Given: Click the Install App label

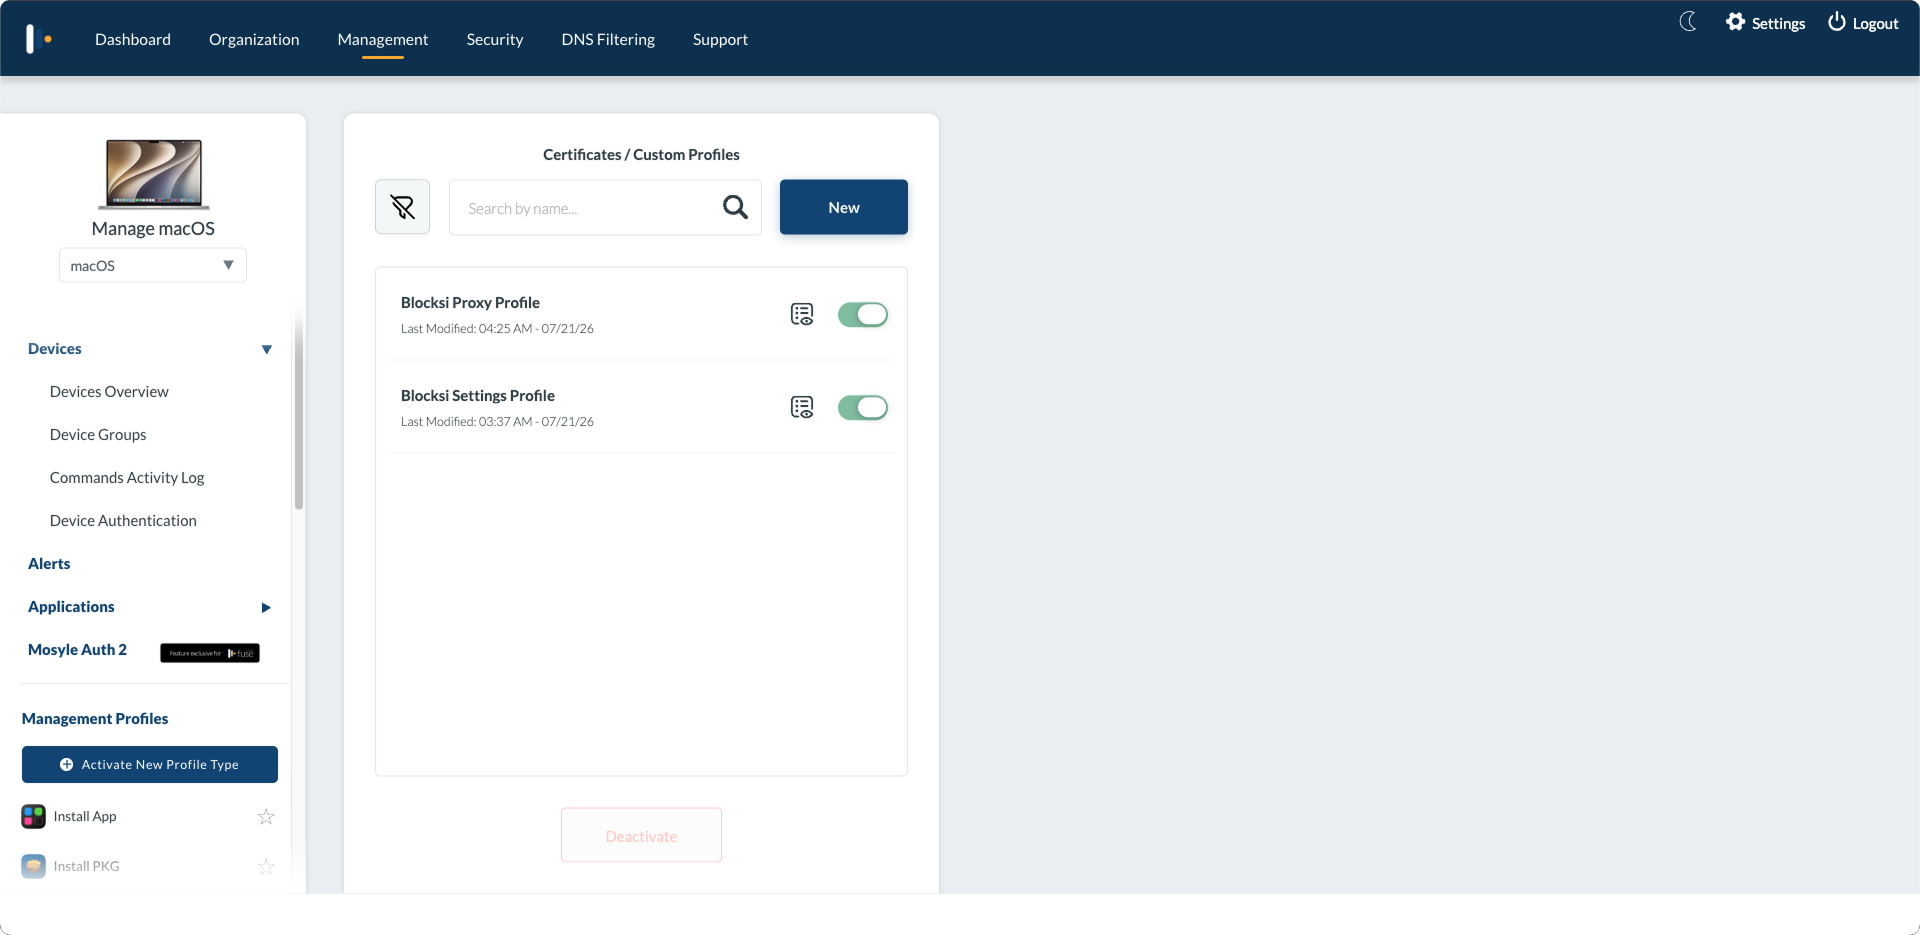Looking at the screenshot, I should pos(85,816).
